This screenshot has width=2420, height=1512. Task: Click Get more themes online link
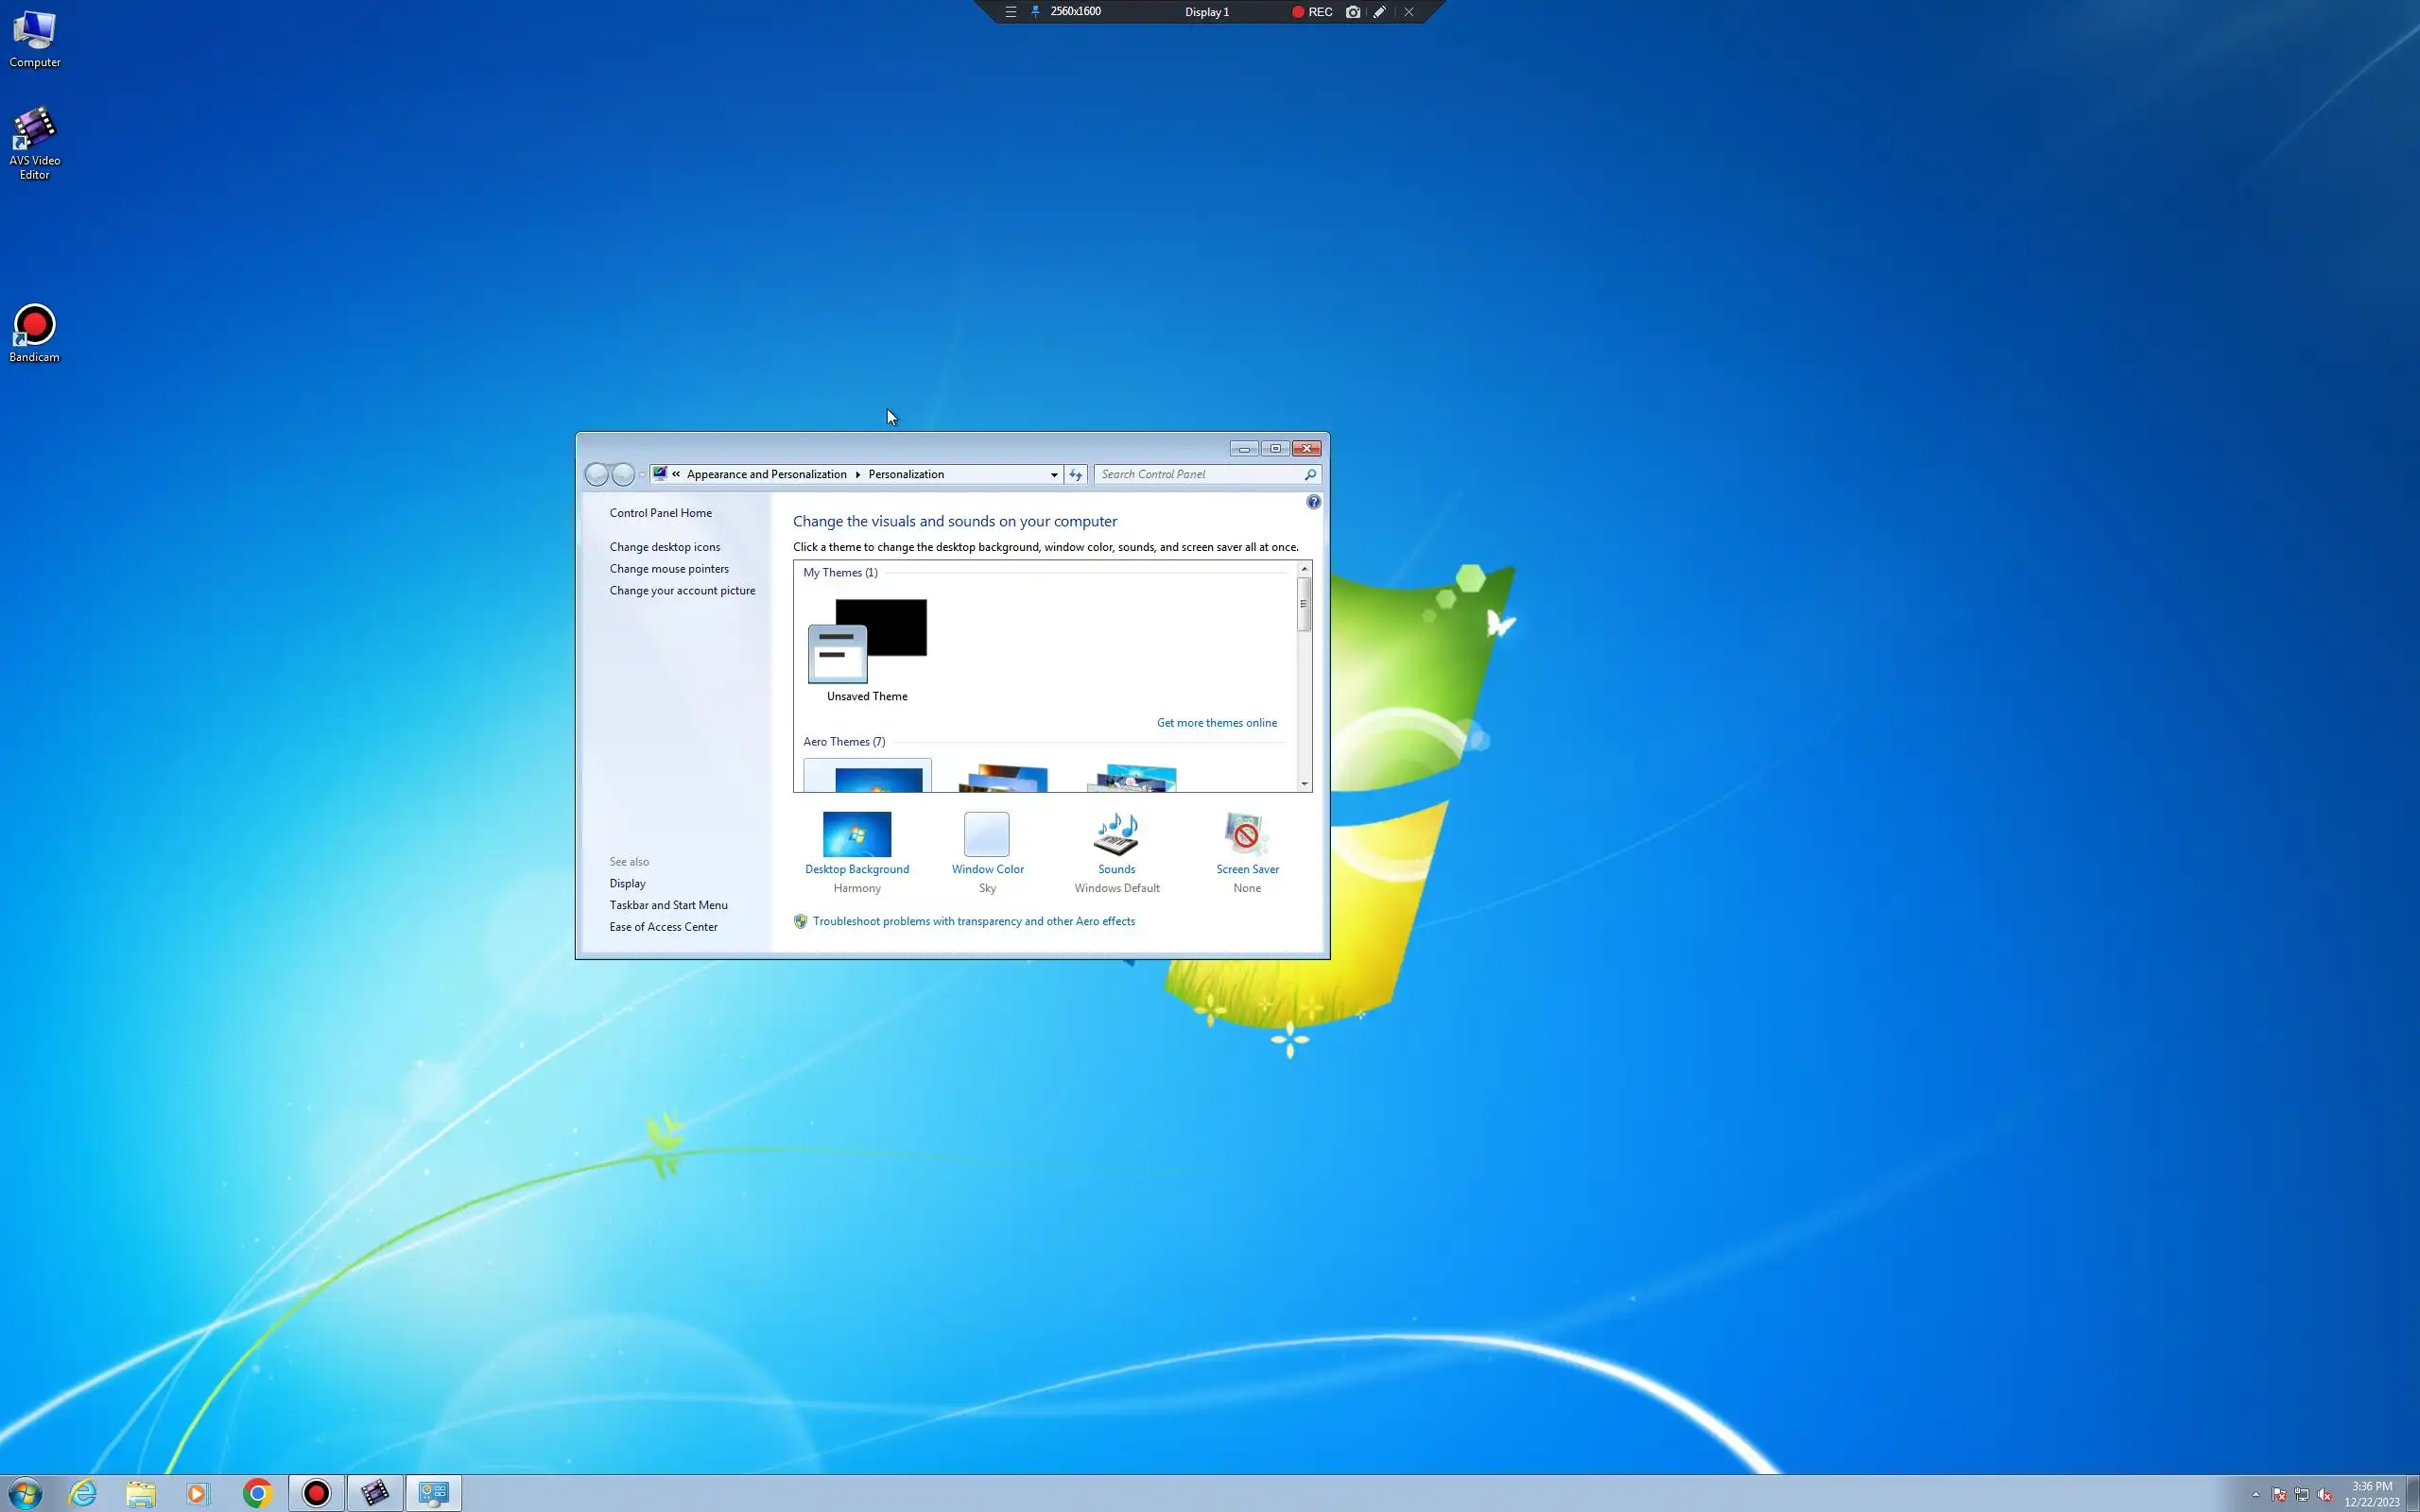click(1216, 723)
